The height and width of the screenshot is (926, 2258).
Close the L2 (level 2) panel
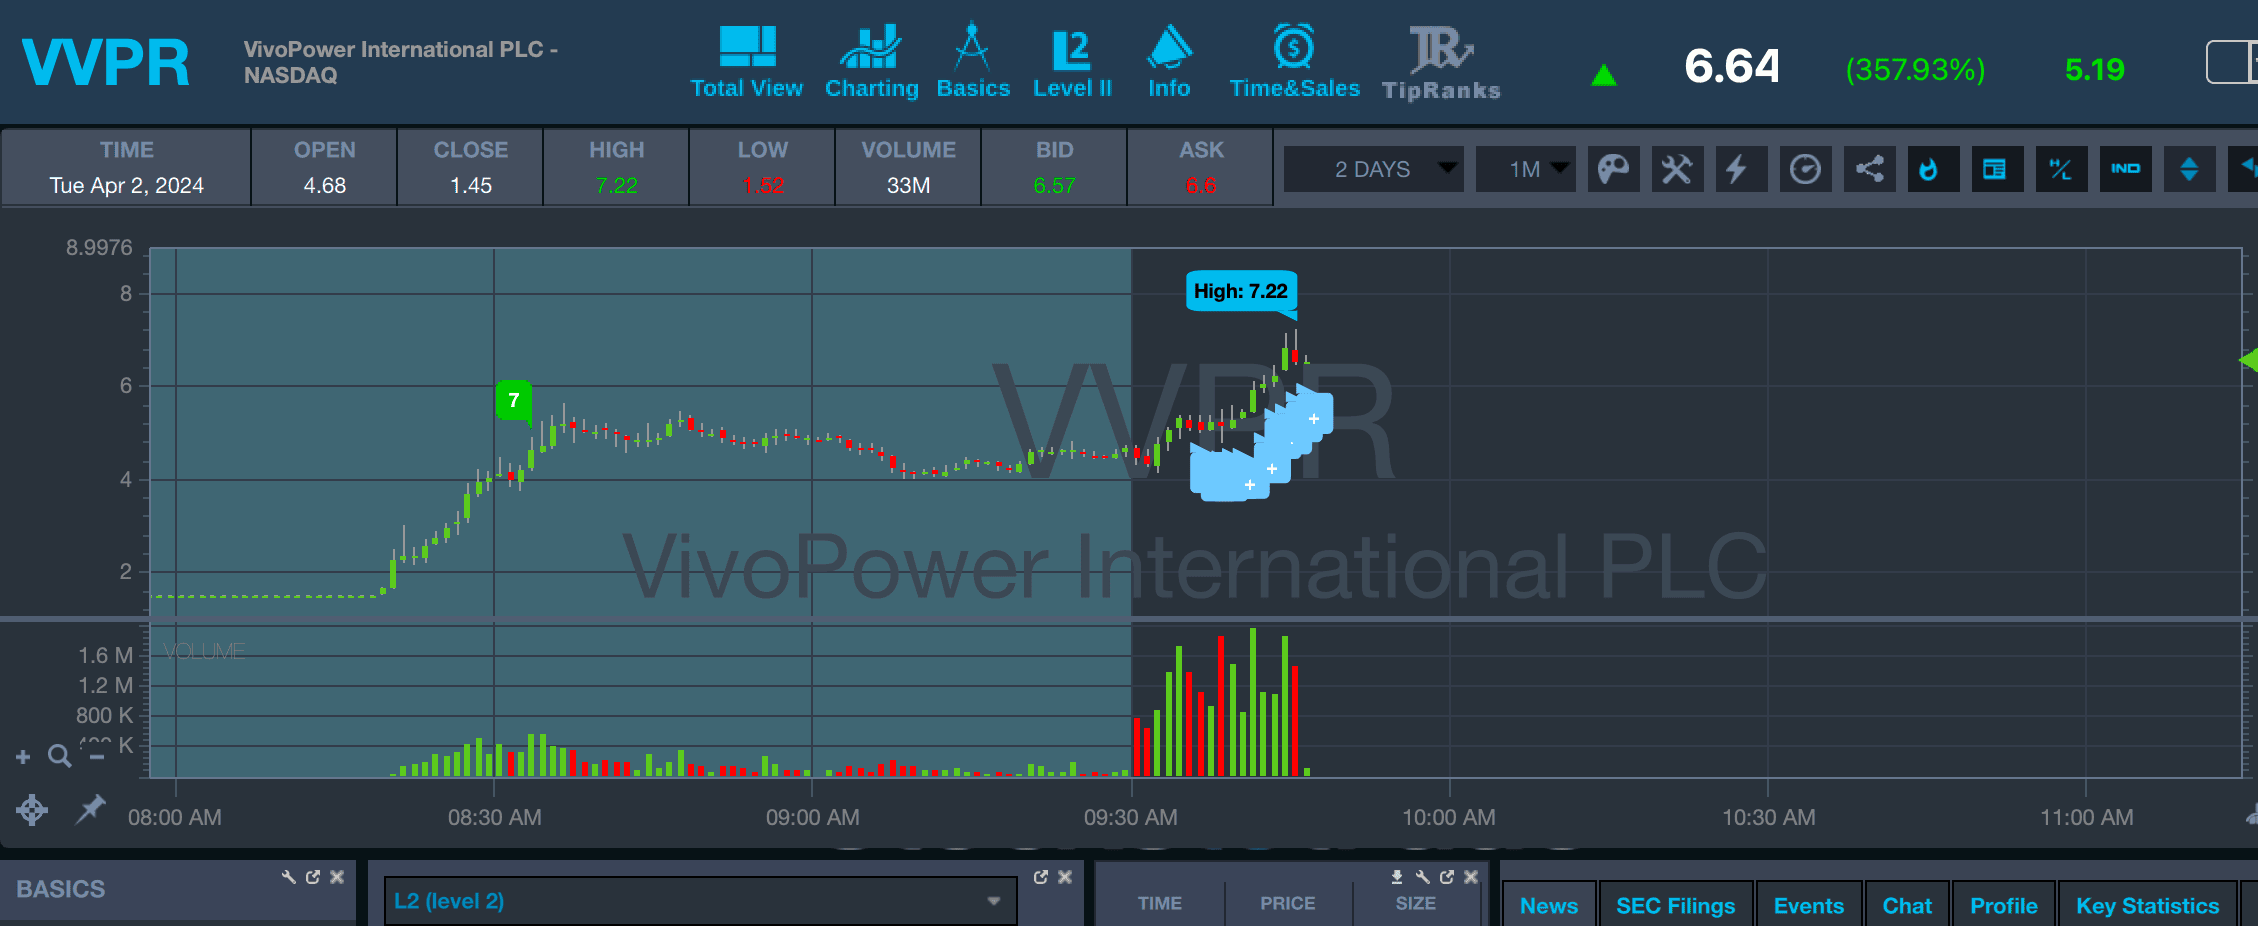click(x=1065, y=877)
